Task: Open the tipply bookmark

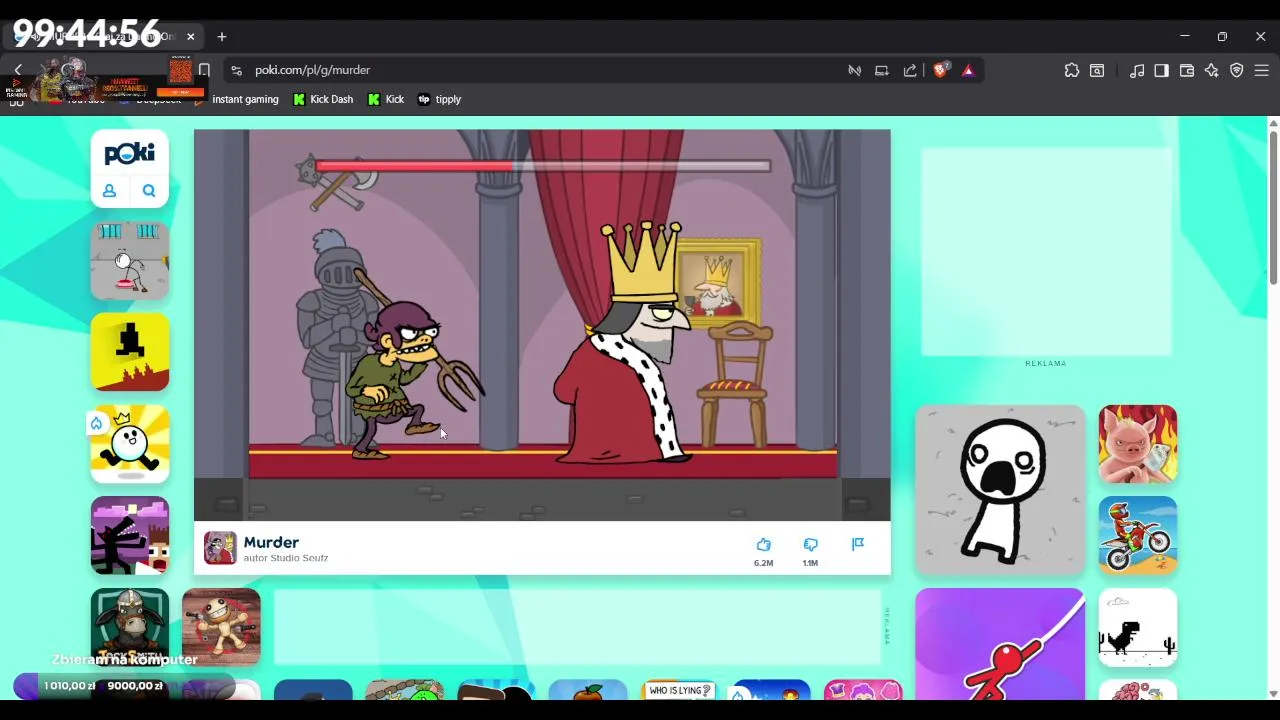Action: (439, 99)
